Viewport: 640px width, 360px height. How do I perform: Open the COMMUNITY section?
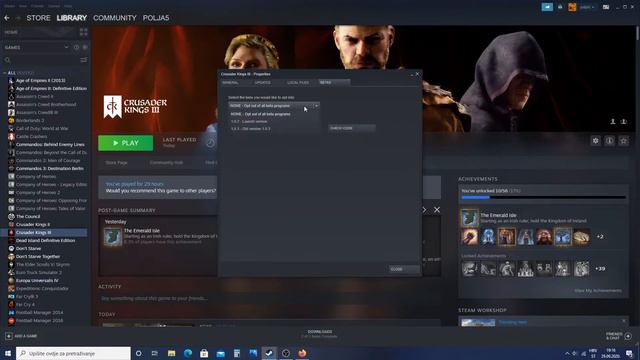115,18
